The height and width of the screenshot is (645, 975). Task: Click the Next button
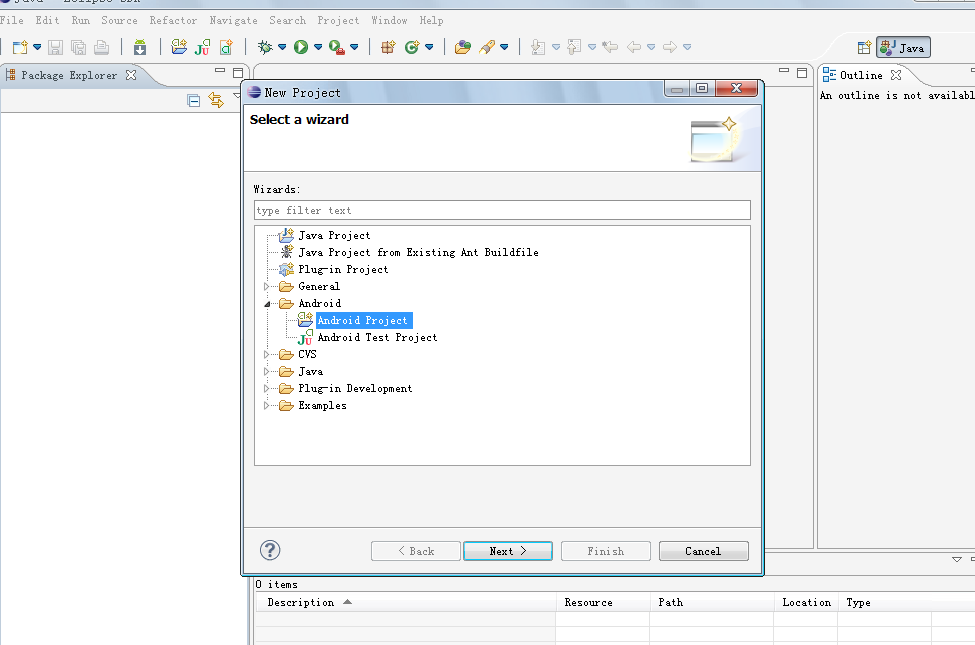pos(507,551)
